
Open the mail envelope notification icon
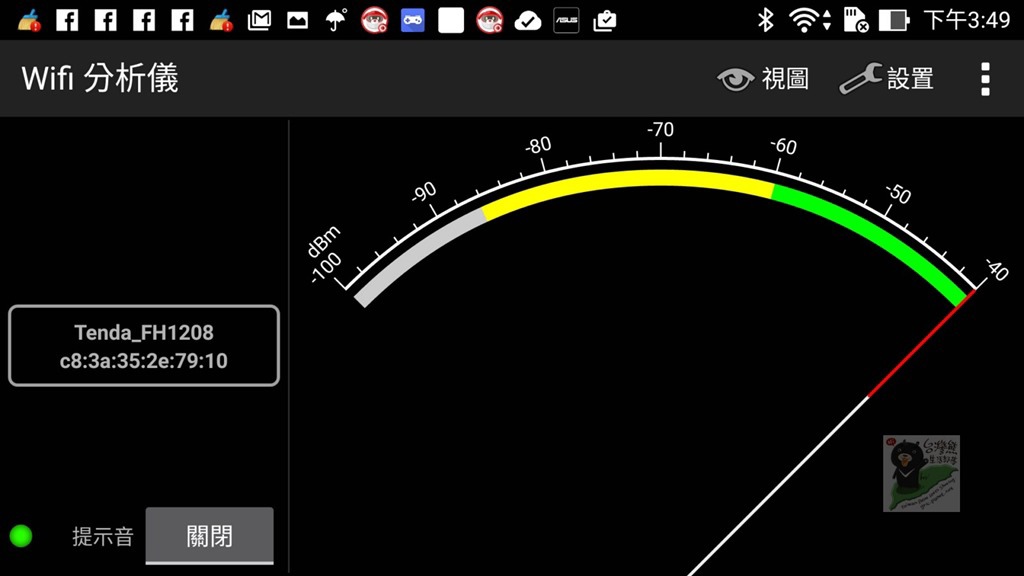[259, 20]
